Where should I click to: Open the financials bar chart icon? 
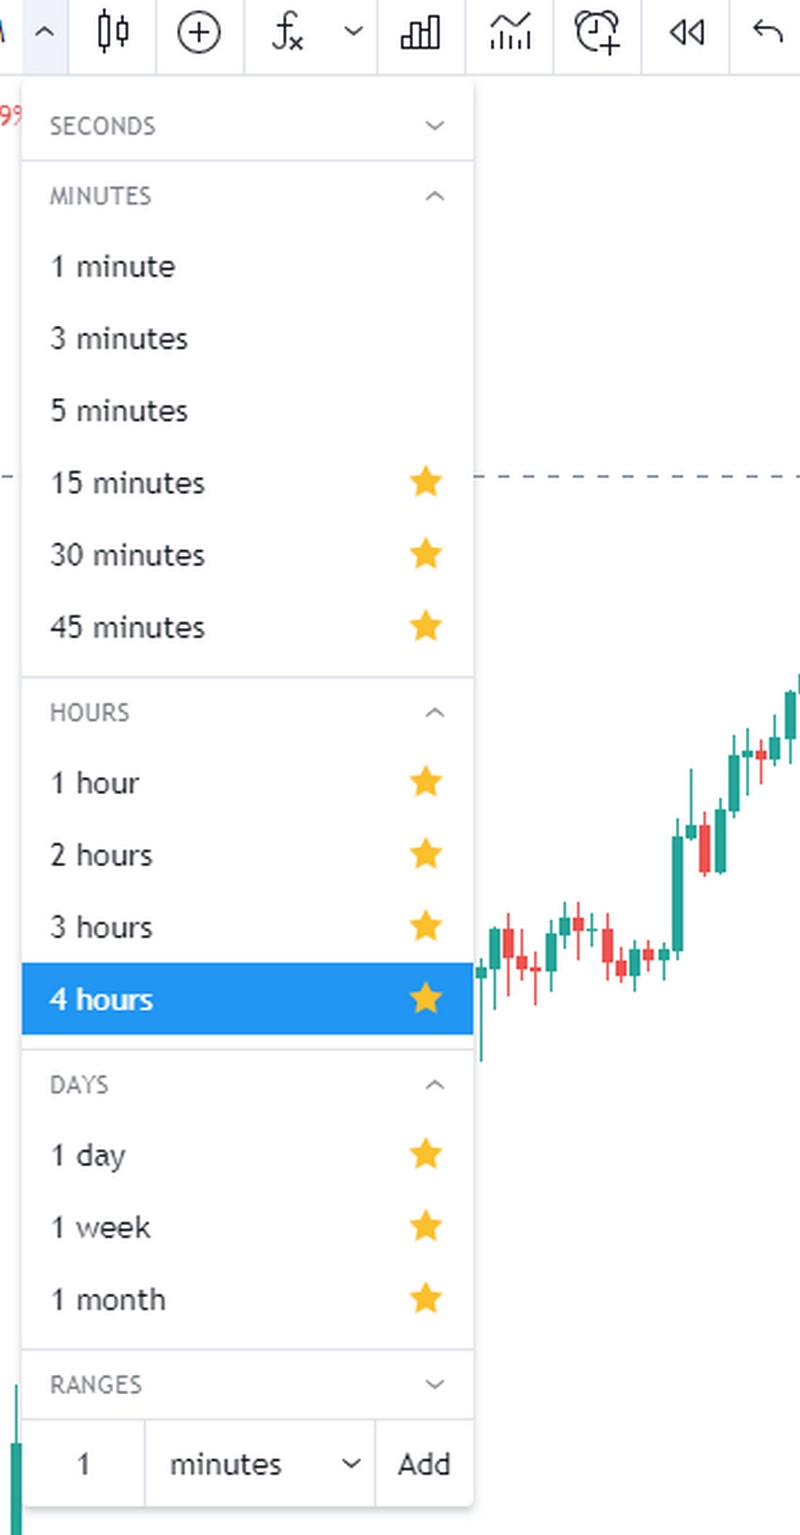point(420,33)
